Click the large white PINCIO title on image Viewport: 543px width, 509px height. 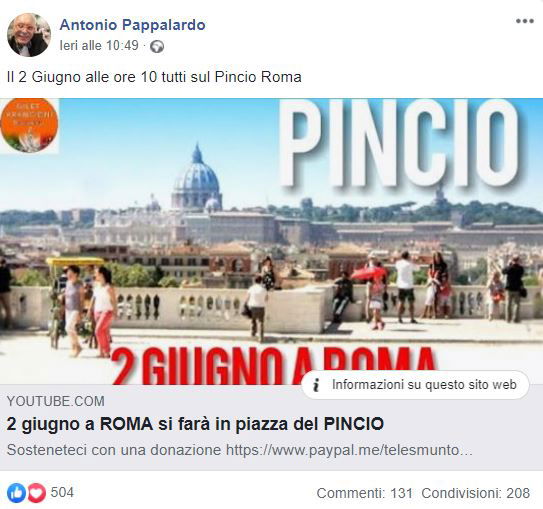point(401,143)
